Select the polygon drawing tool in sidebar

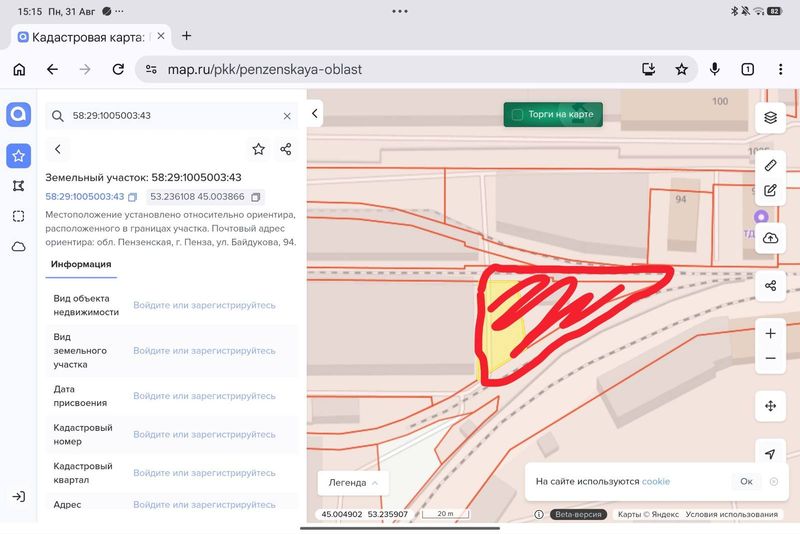(x=18, y=186)
